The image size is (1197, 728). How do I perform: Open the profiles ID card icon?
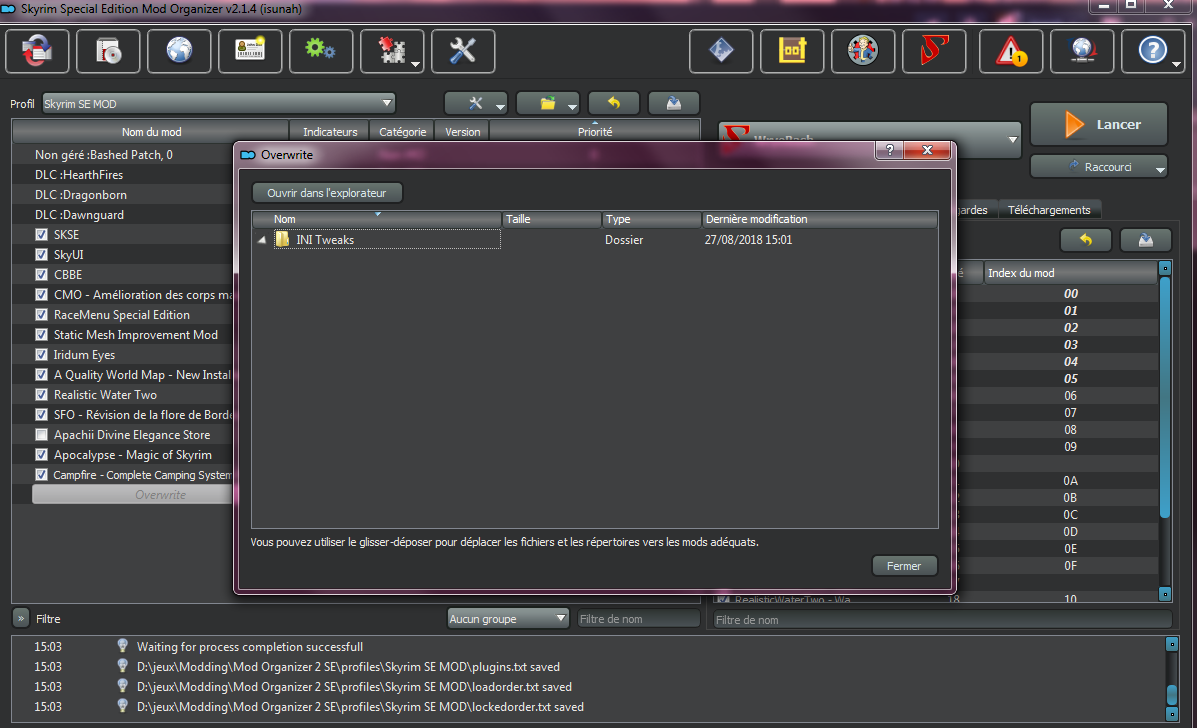click(x=250, y=51)
